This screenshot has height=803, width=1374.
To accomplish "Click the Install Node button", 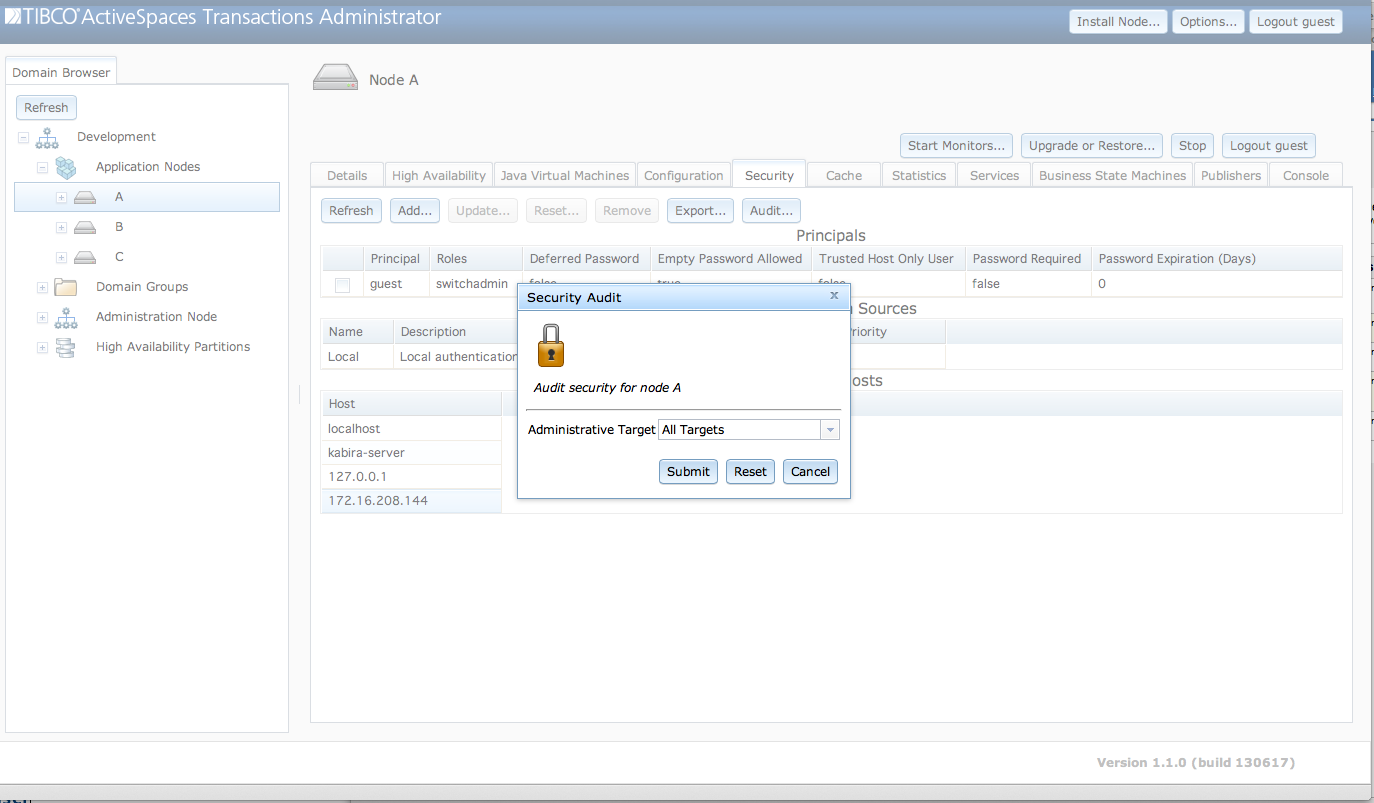I will (1117, 22).
